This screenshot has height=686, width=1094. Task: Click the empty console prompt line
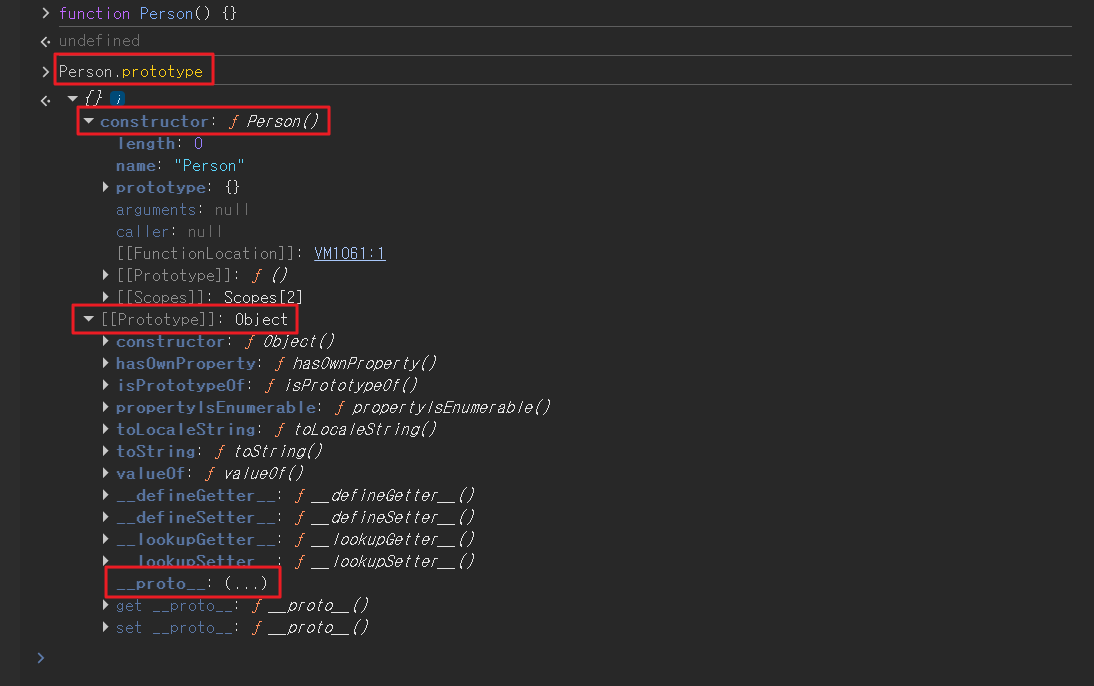pos(500,658)
